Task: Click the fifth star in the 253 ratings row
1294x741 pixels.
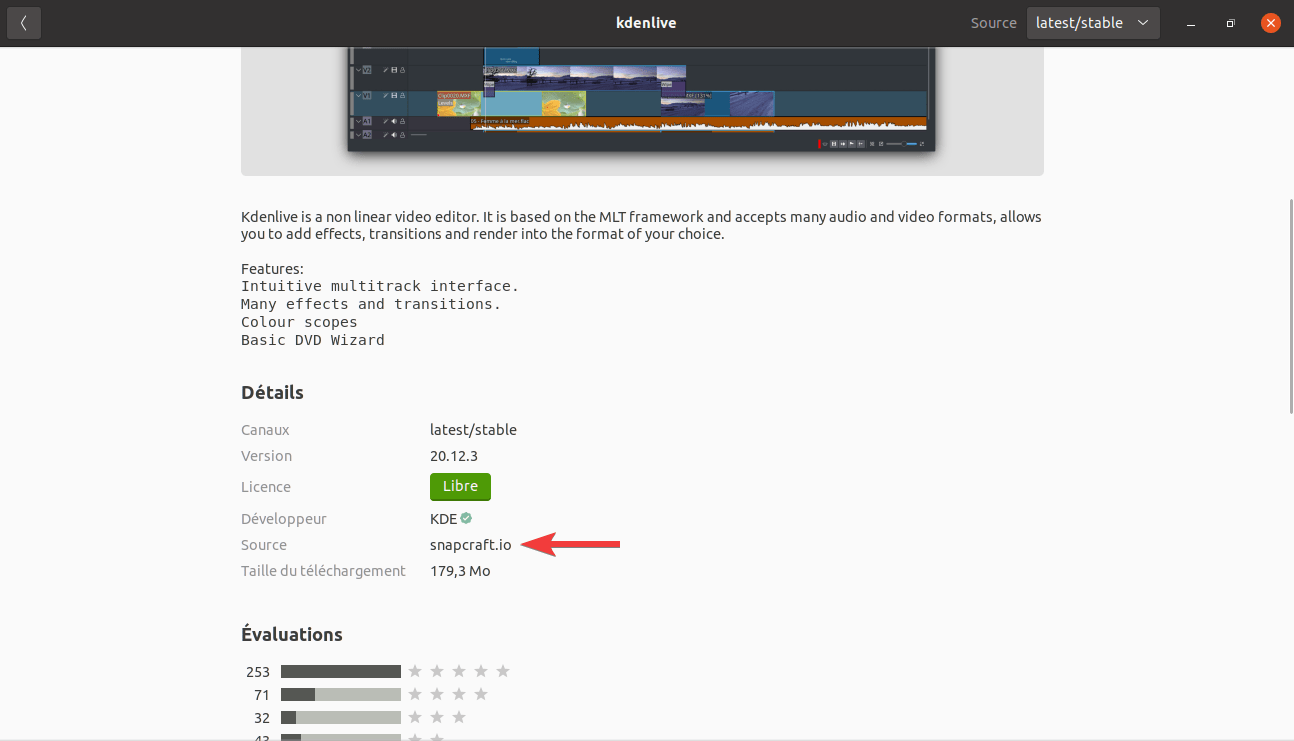Action: click(x=503, y=671)
